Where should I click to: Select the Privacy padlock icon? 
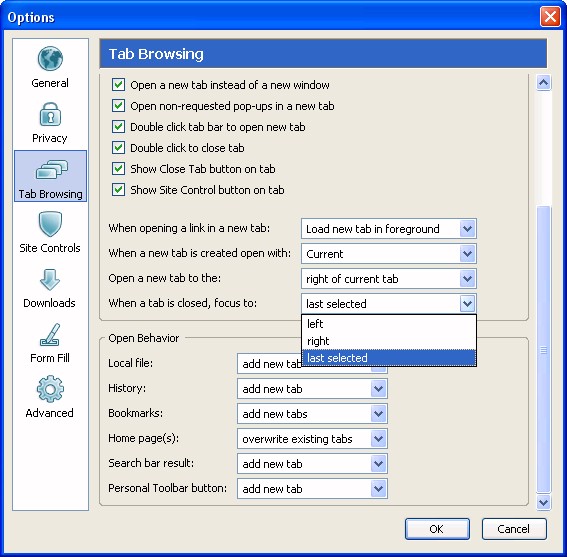(x=50, y=114)
